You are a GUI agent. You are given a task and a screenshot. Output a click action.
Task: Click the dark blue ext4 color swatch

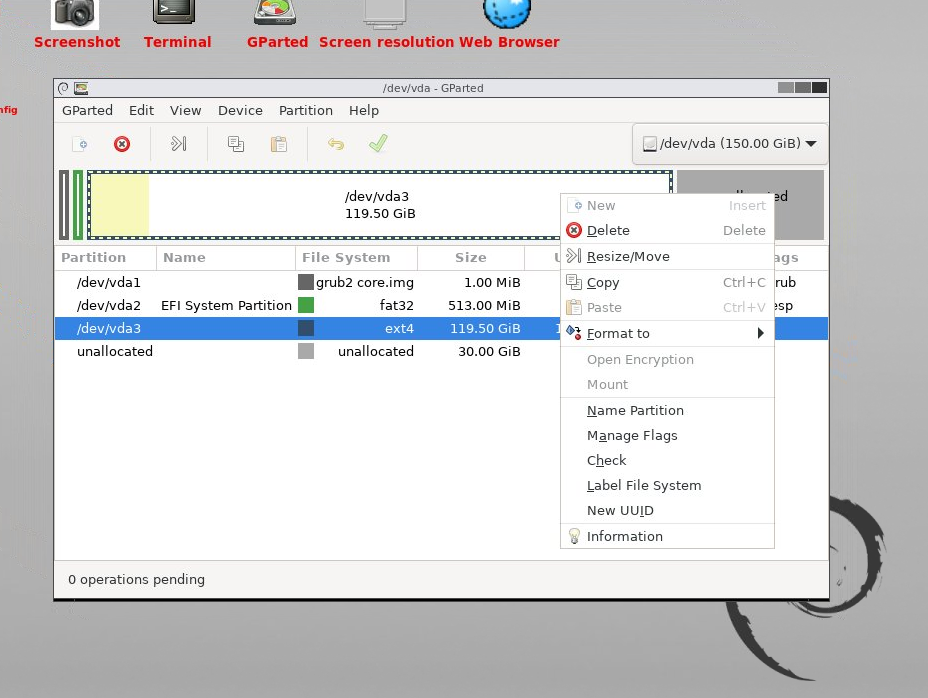[x=306, y=328]
